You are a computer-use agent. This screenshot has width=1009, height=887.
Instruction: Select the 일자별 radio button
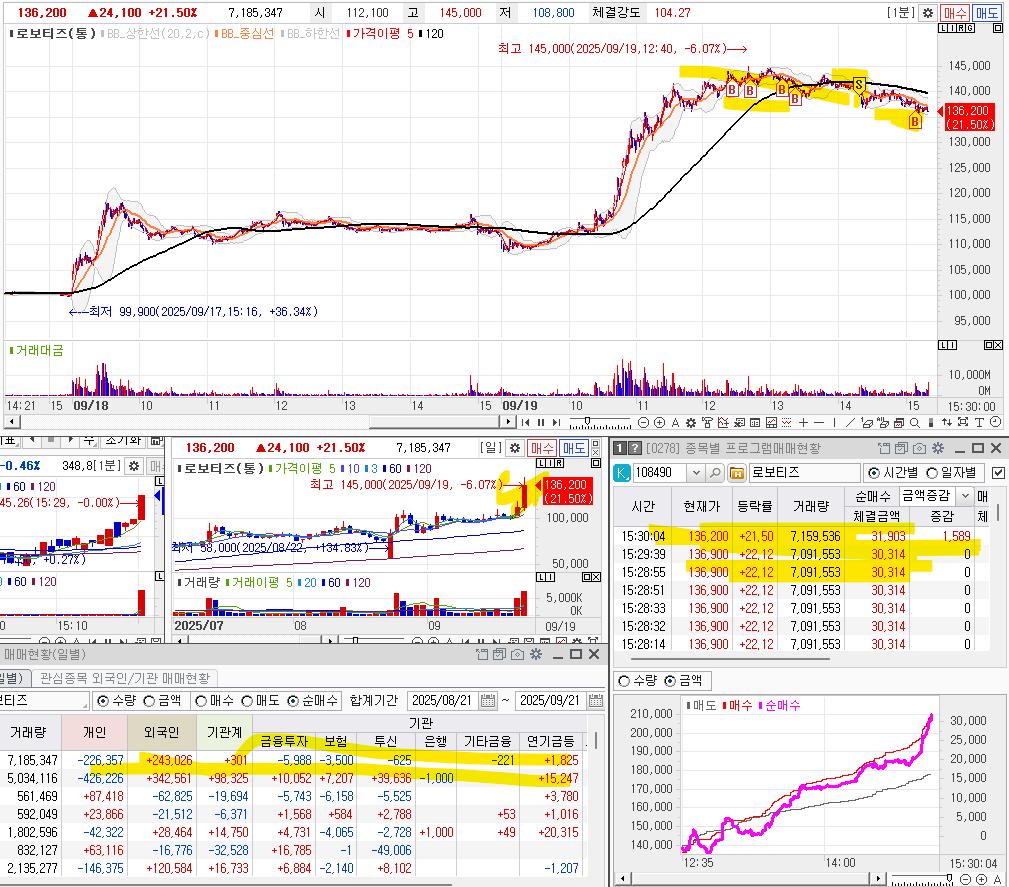(x=932, y=473)
